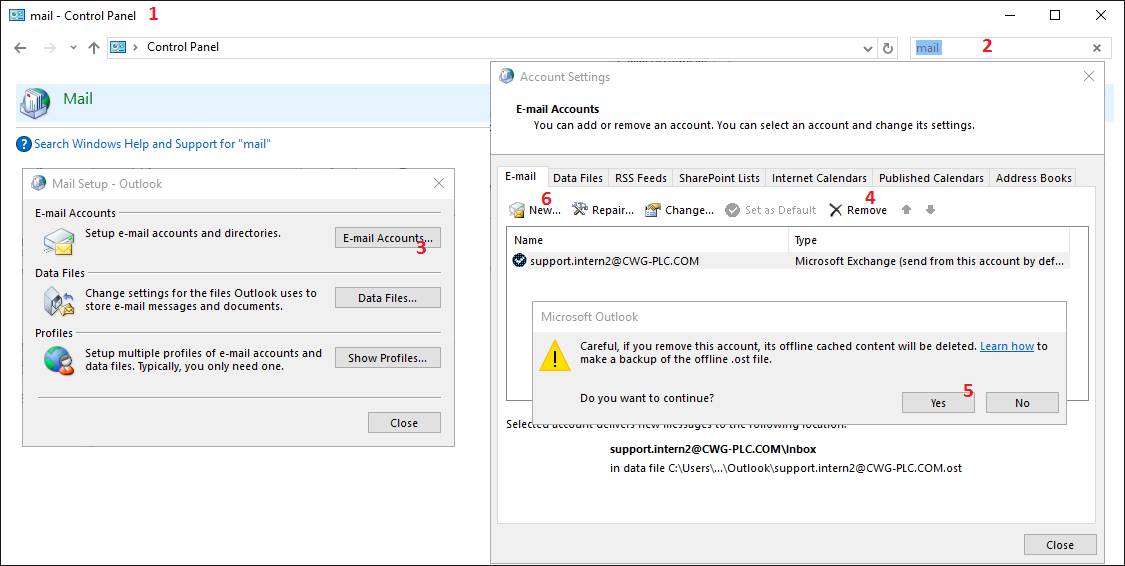Open address bar history dropdown
This screenshot has height=566, width=1125.
pyautogui.click(x=868, y=48)
